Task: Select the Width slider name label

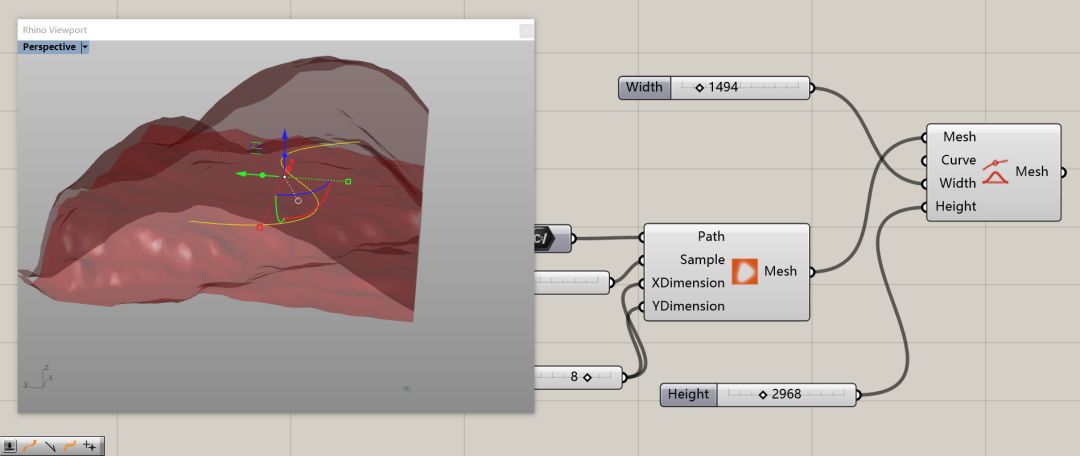Action: [644, 88]
